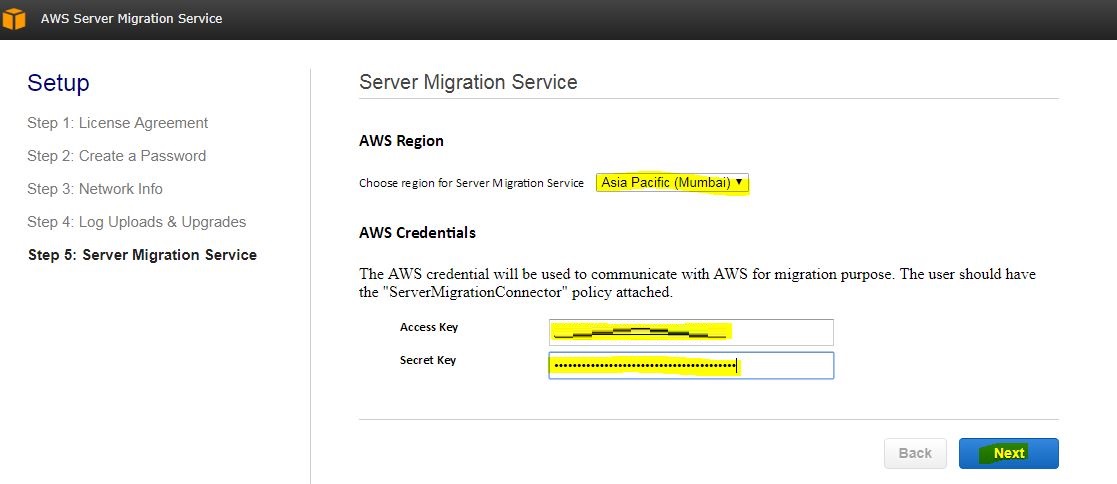Click the AWS Credentials section heading
This screenshot has height=484, width=1117.
pyautogui.click(x=417, y=233)
